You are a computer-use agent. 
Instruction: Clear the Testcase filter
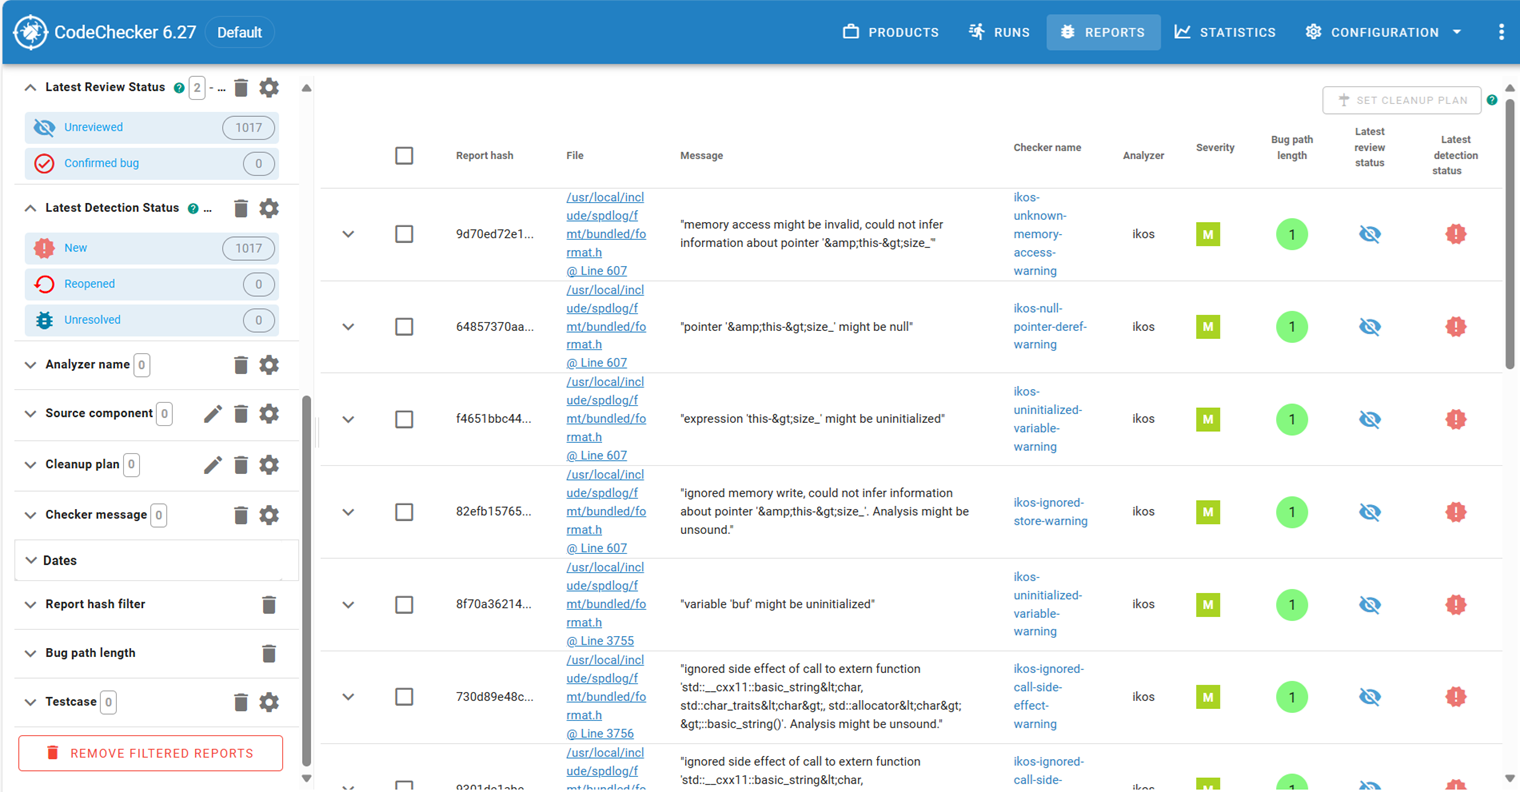241,702
